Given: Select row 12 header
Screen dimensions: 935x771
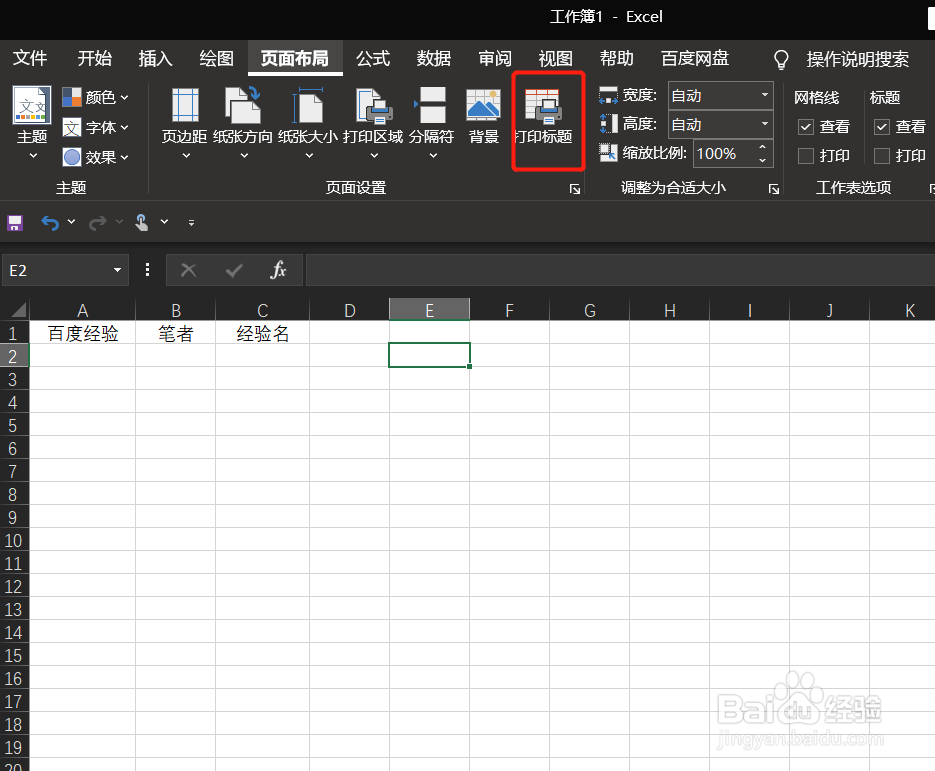Looking at the screenshot, I should [14, 587].
